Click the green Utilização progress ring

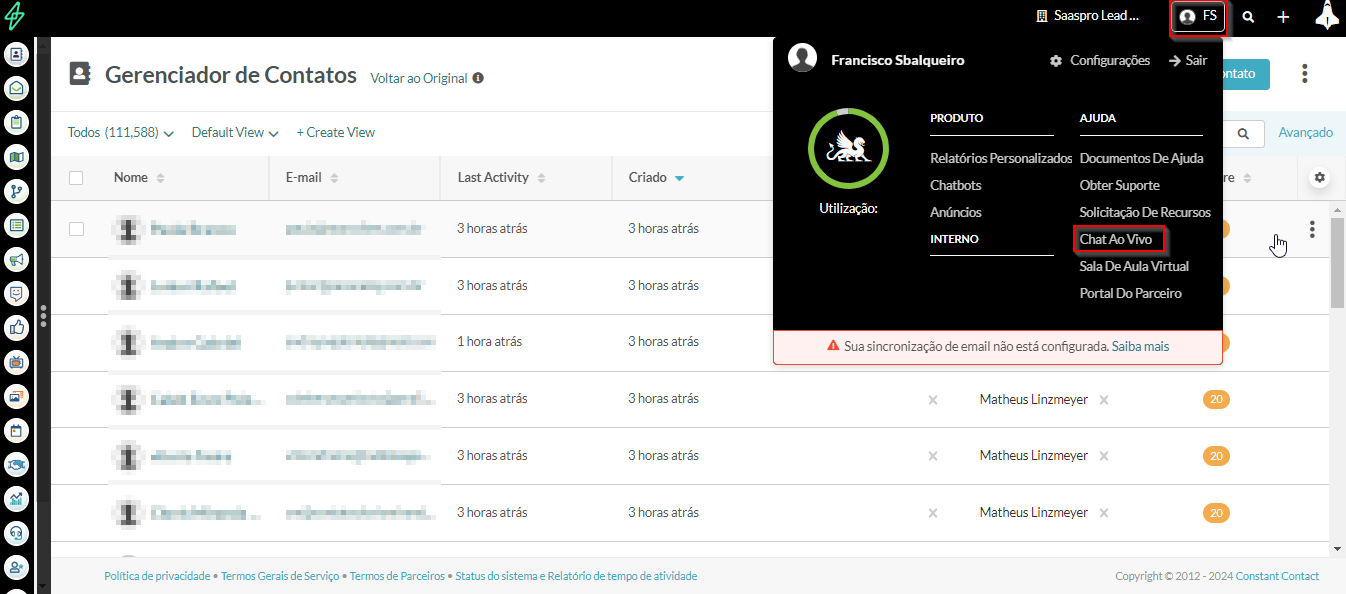pos(847,148)
